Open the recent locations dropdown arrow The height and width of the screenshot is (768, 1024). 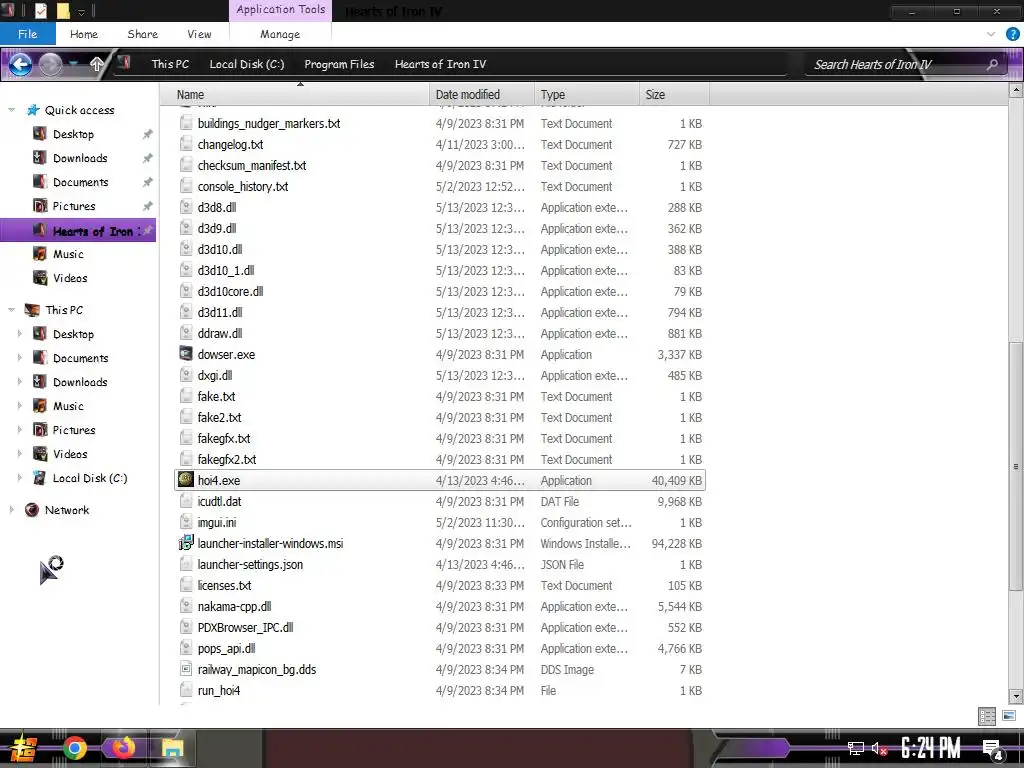point(74,64)
